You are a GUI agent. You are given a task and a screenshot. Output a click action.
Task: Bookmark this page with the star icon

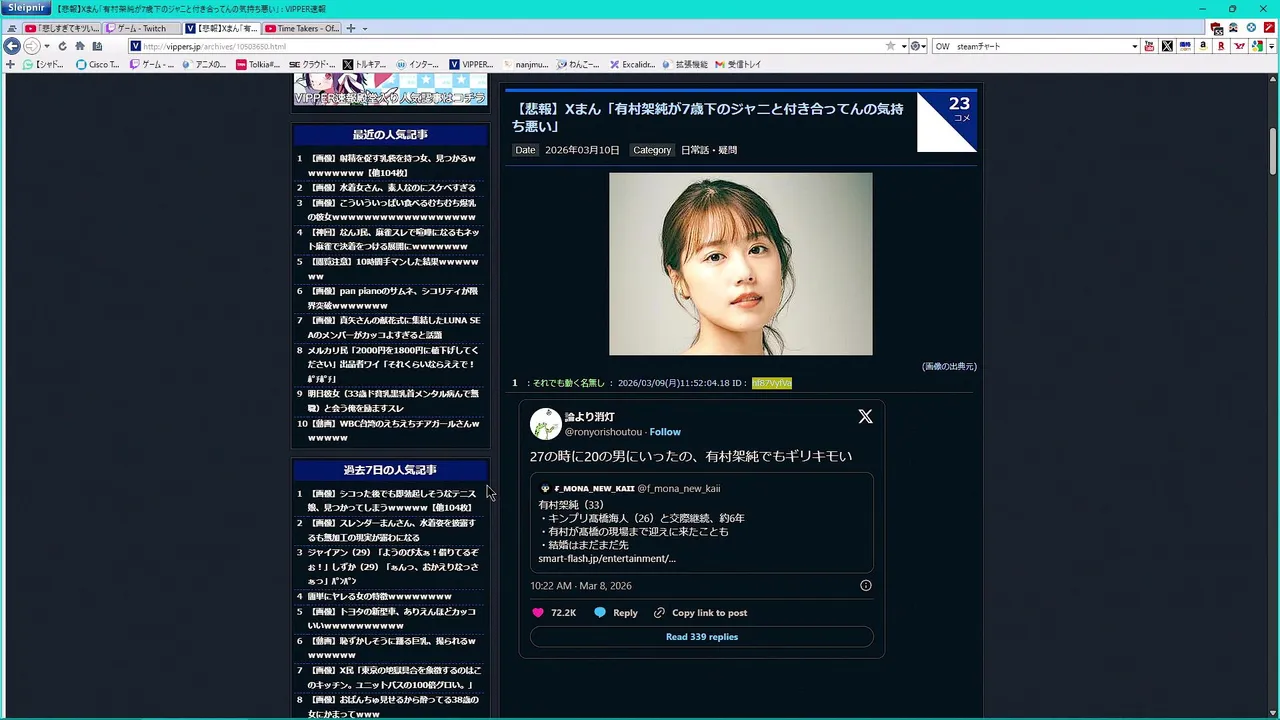pos(890,46)
